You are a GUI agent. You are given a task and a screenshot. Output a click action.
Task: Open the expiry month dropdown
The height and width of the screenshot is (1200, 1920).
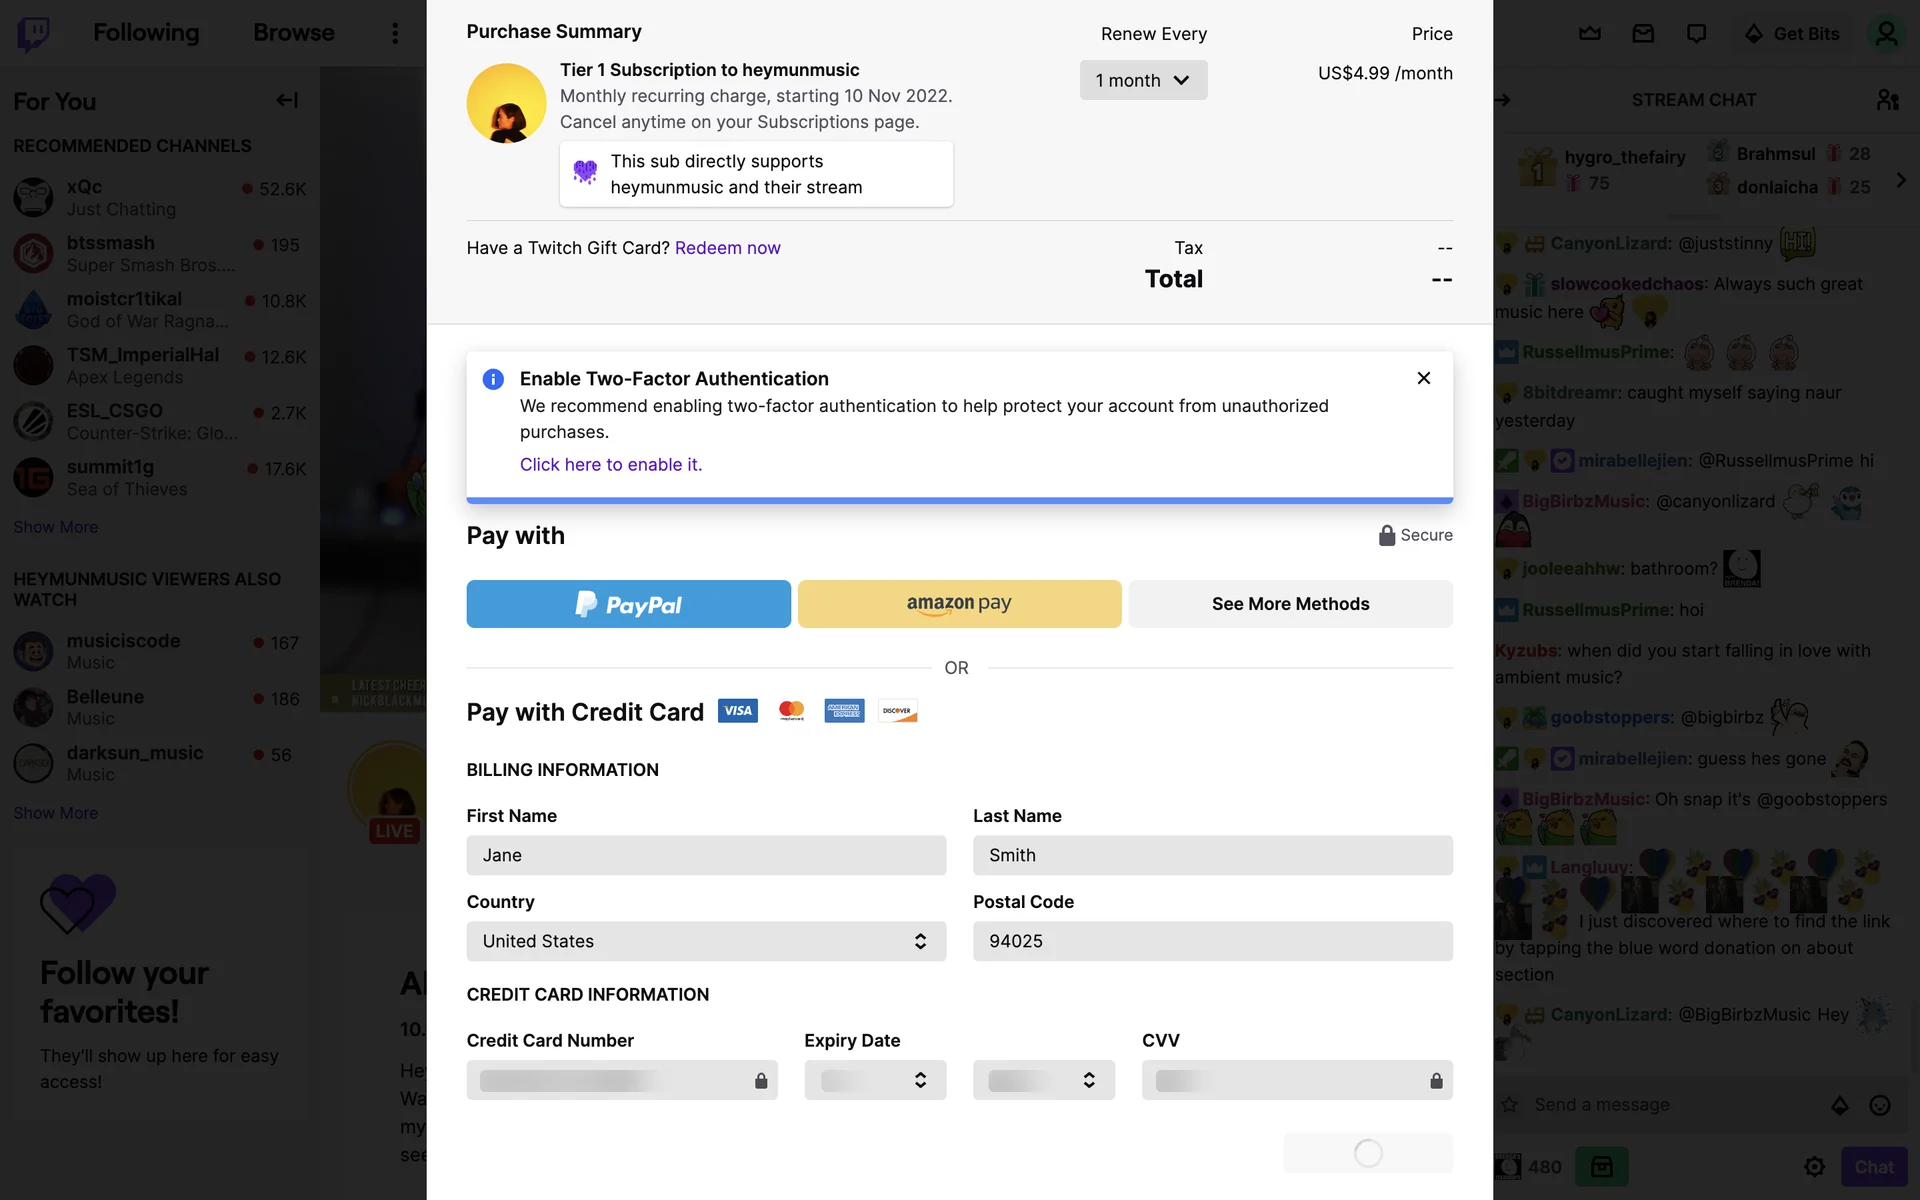click(875, 1080)
